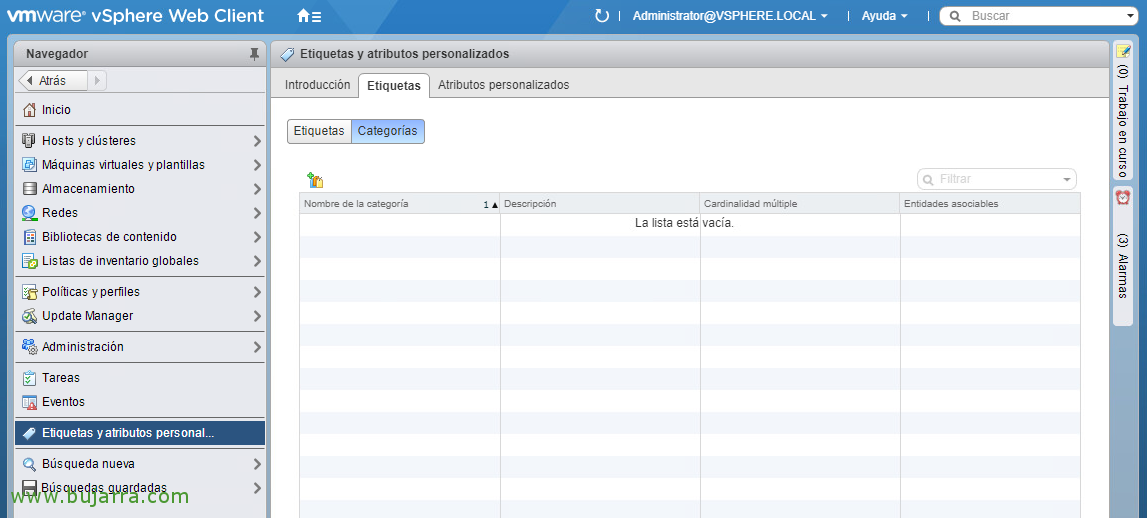Expand the Almacenamiento chevron
The height and width of the screenshot is (518, 1147).
point(257,189)
